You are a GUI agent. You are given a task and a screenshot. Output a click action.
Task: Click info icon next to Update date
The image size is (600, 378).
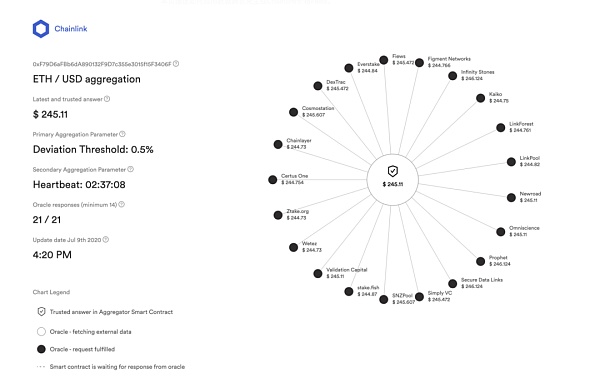106,240
